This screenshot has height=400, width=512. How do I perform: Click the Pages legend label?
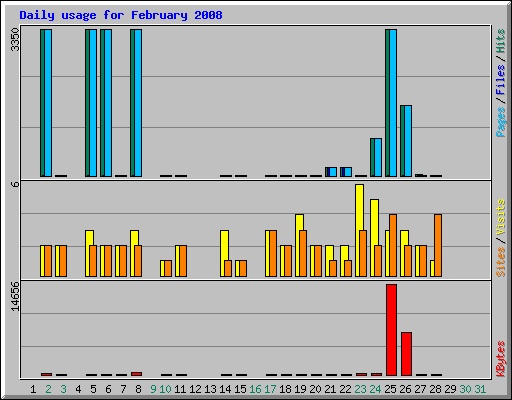coord(500,122)
